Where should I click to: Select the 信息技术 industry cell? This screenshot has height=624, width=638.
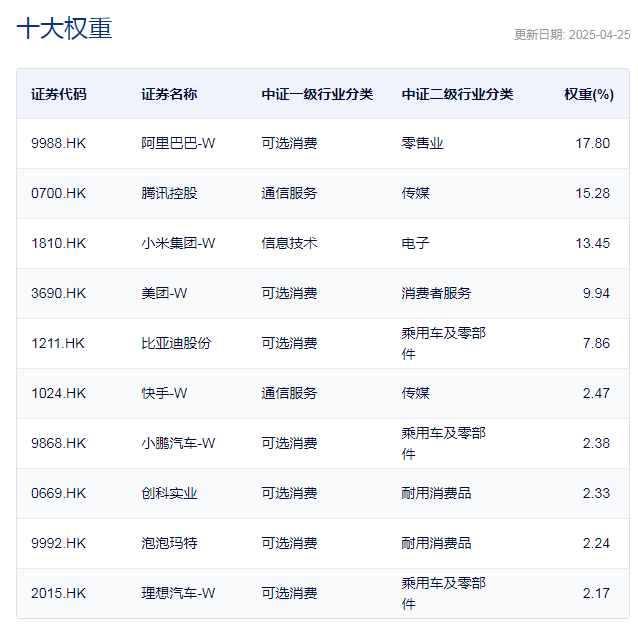tap(289, 243)
